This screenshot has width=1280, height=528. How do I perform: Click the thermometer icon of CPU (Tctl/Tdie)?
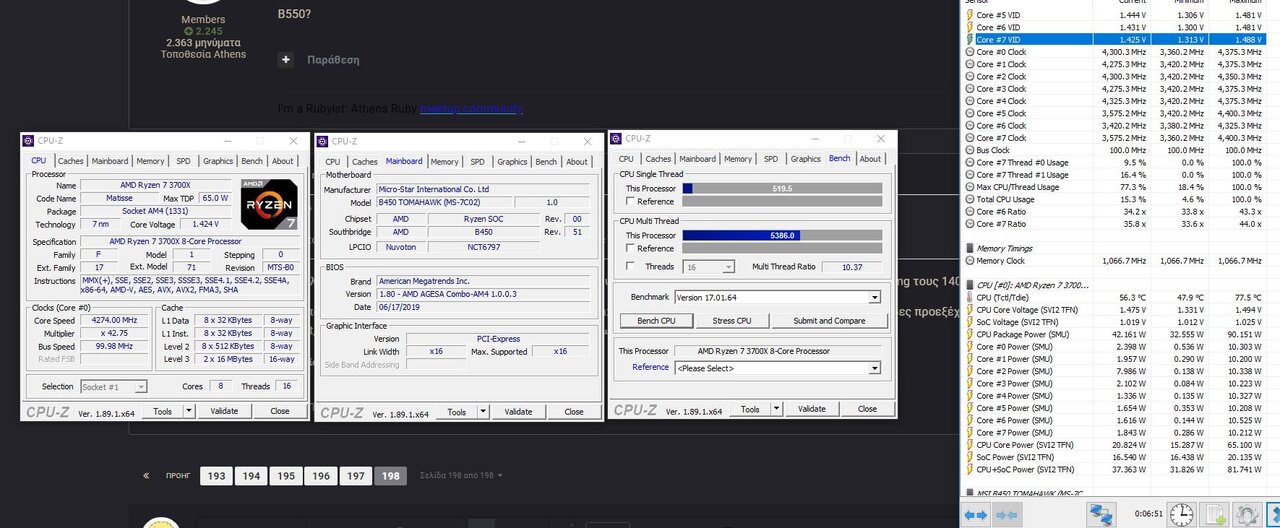coord(969,297)
